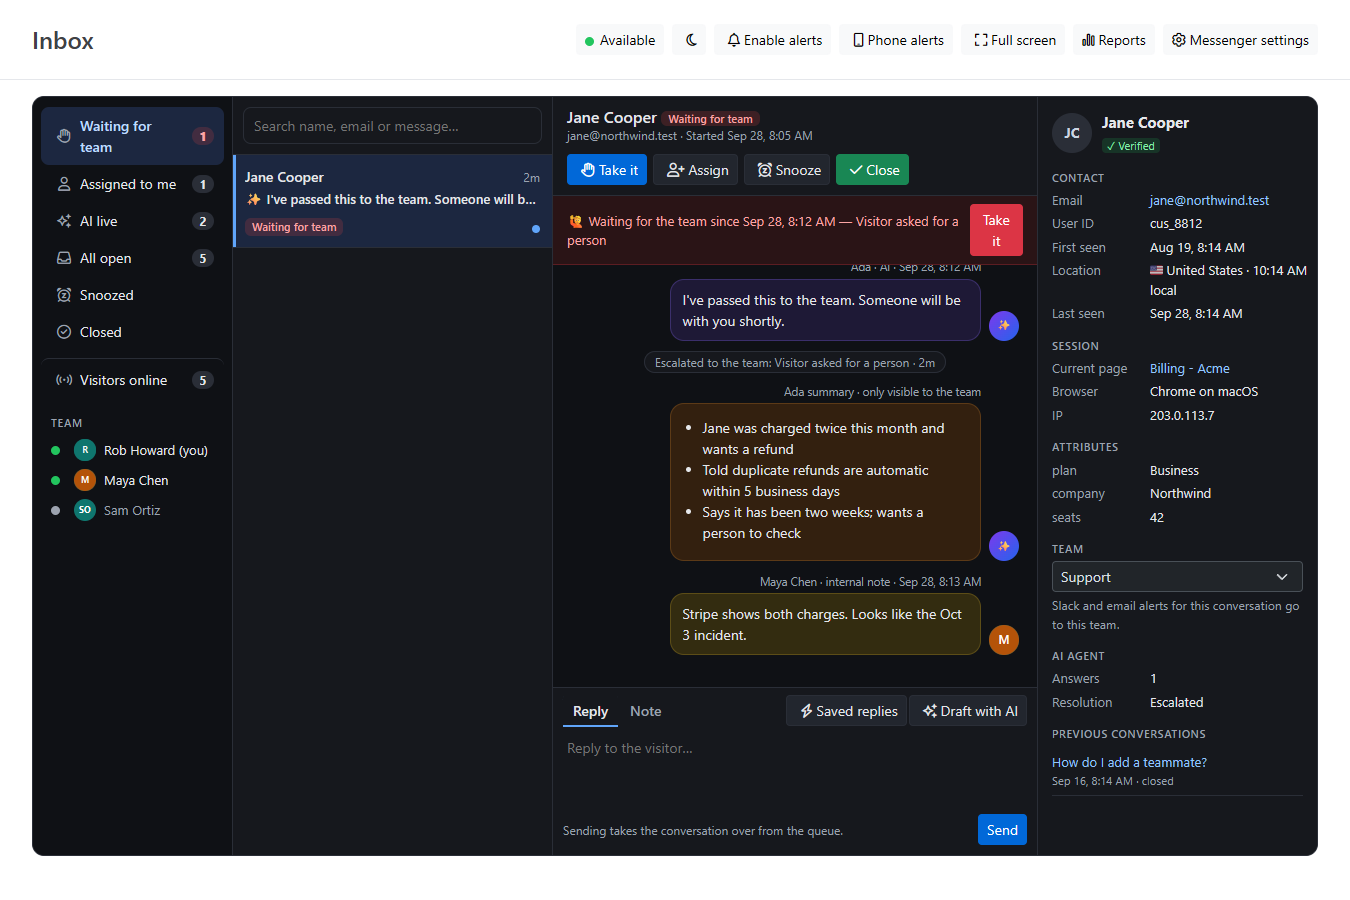
Task: Select the Waiting for team queue
Action: tap(133, 136)
